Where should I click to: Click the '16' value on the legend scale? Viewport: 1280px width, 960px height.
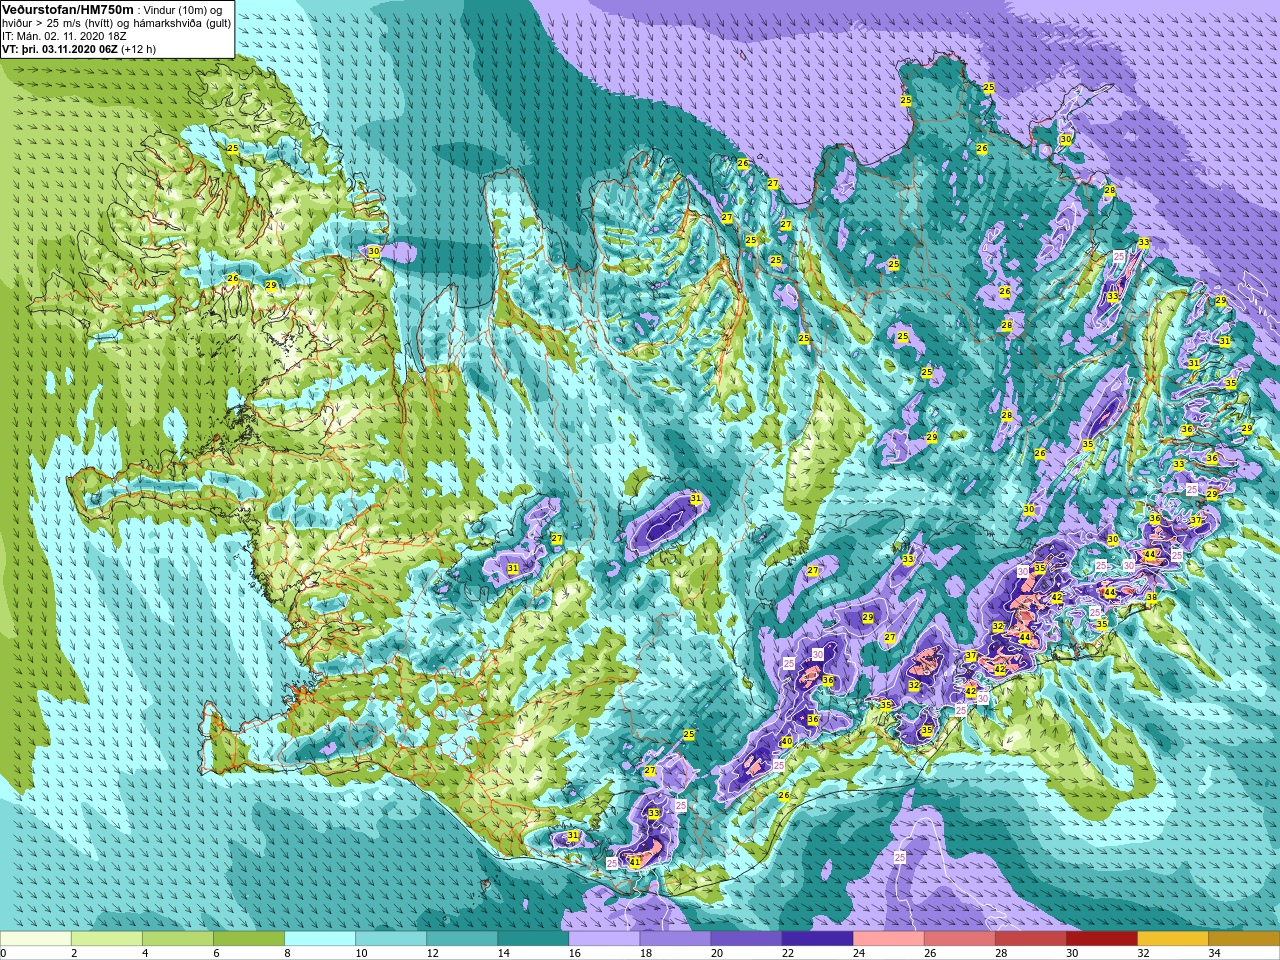coord(574,953)
